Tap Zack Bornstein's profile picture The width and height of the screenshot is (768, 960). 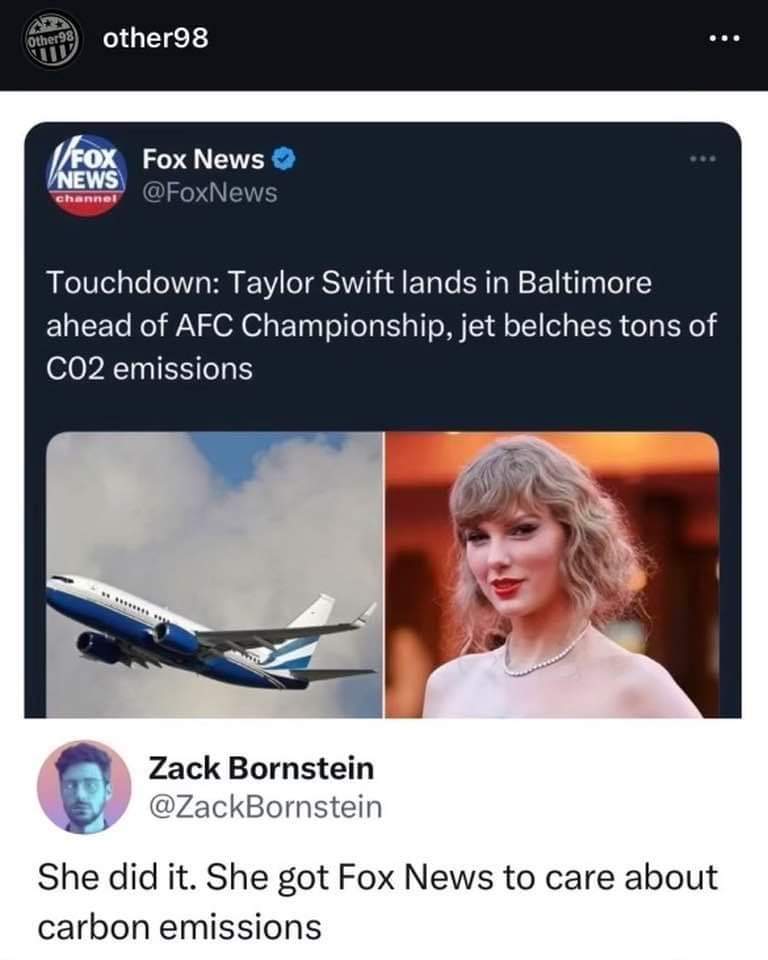coord(84,787)
